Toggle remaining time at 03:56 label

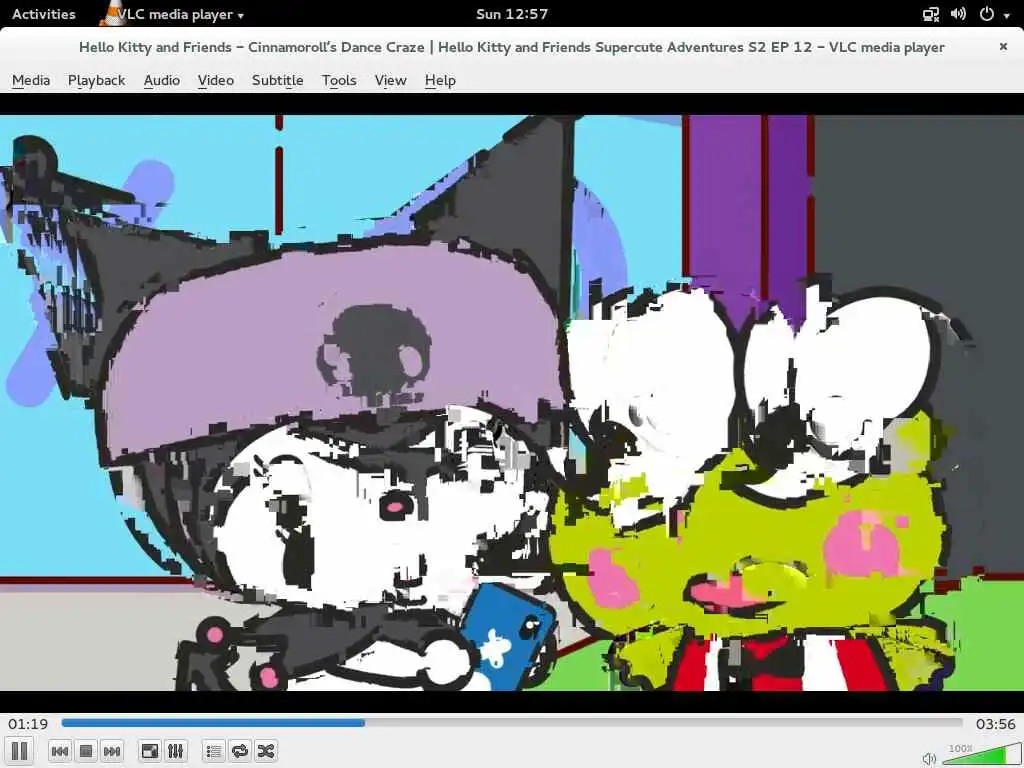coord(995,724)
